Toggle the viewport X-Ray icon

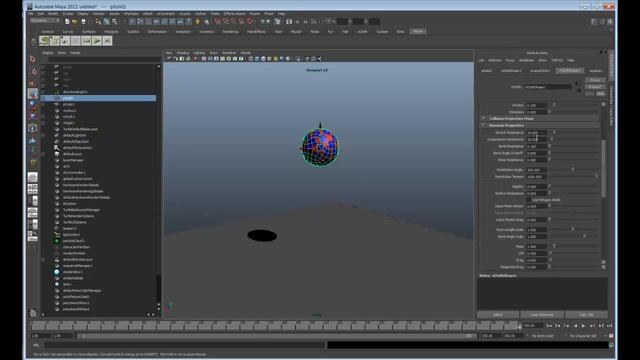point(307,59)
